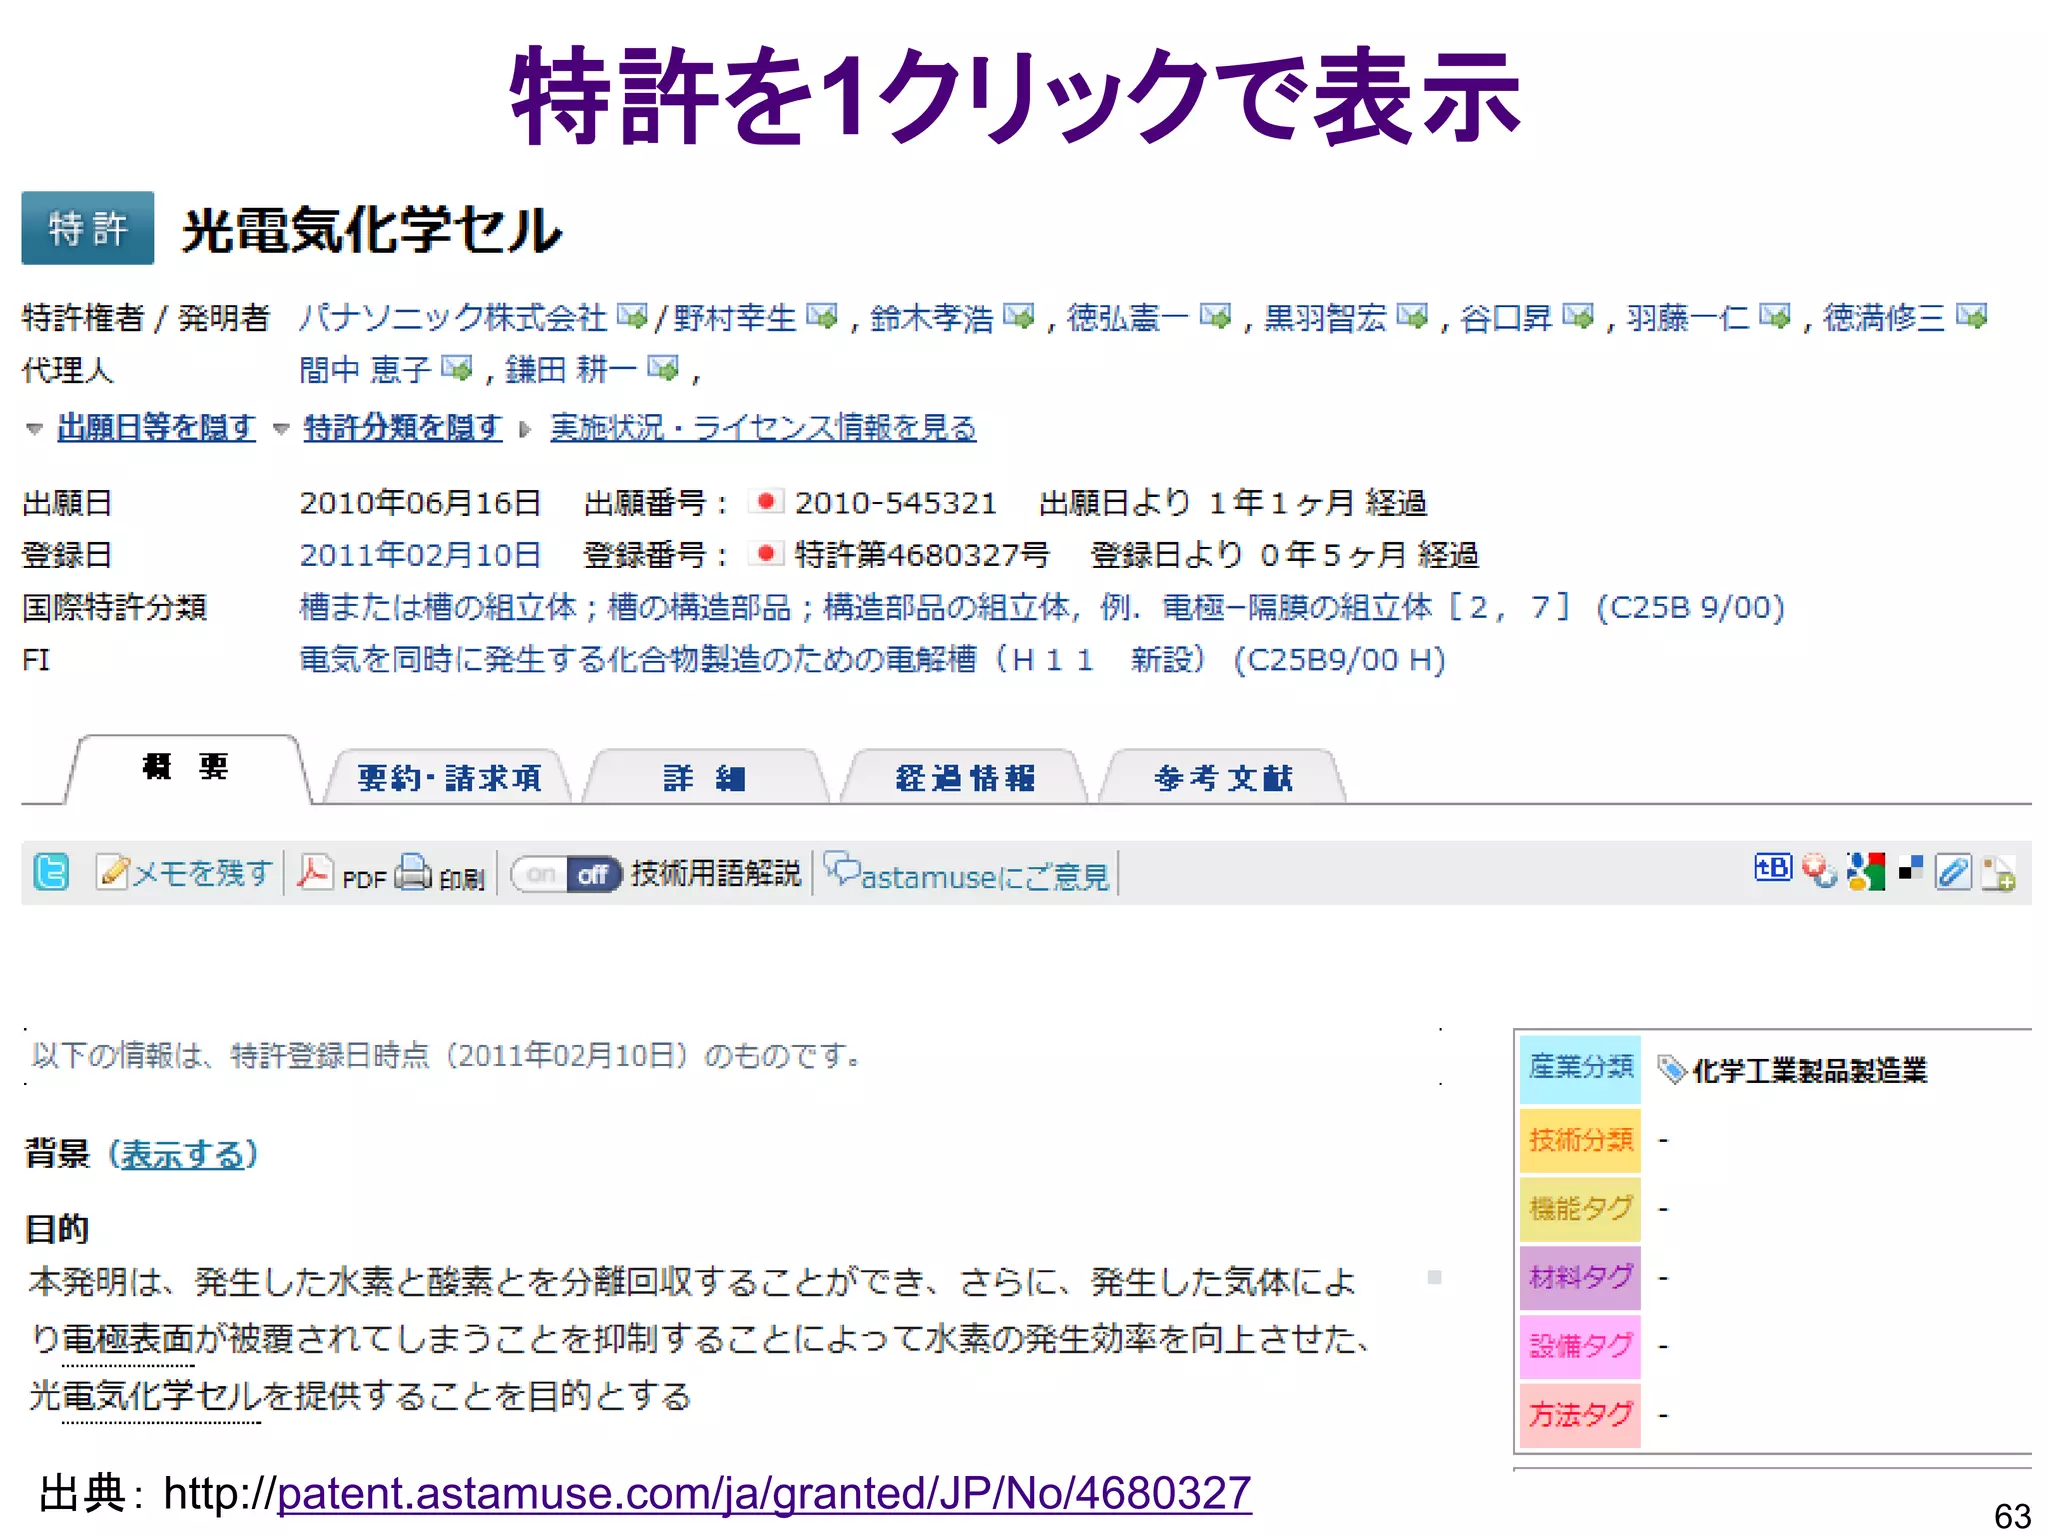Screen dimensions: 2048x1536
Task: Click the 技術分類 yellow label
Action: pos(1580,1140)
